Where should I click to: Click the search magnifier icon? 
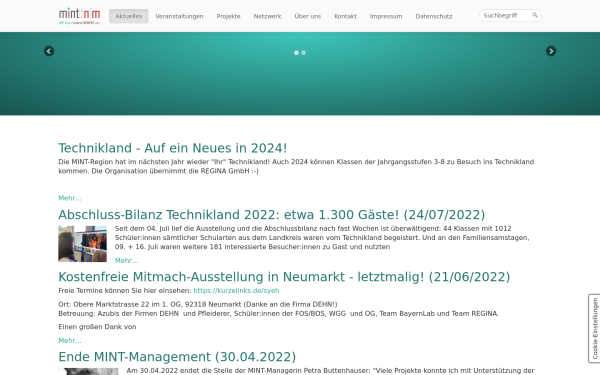click(535, 15)
